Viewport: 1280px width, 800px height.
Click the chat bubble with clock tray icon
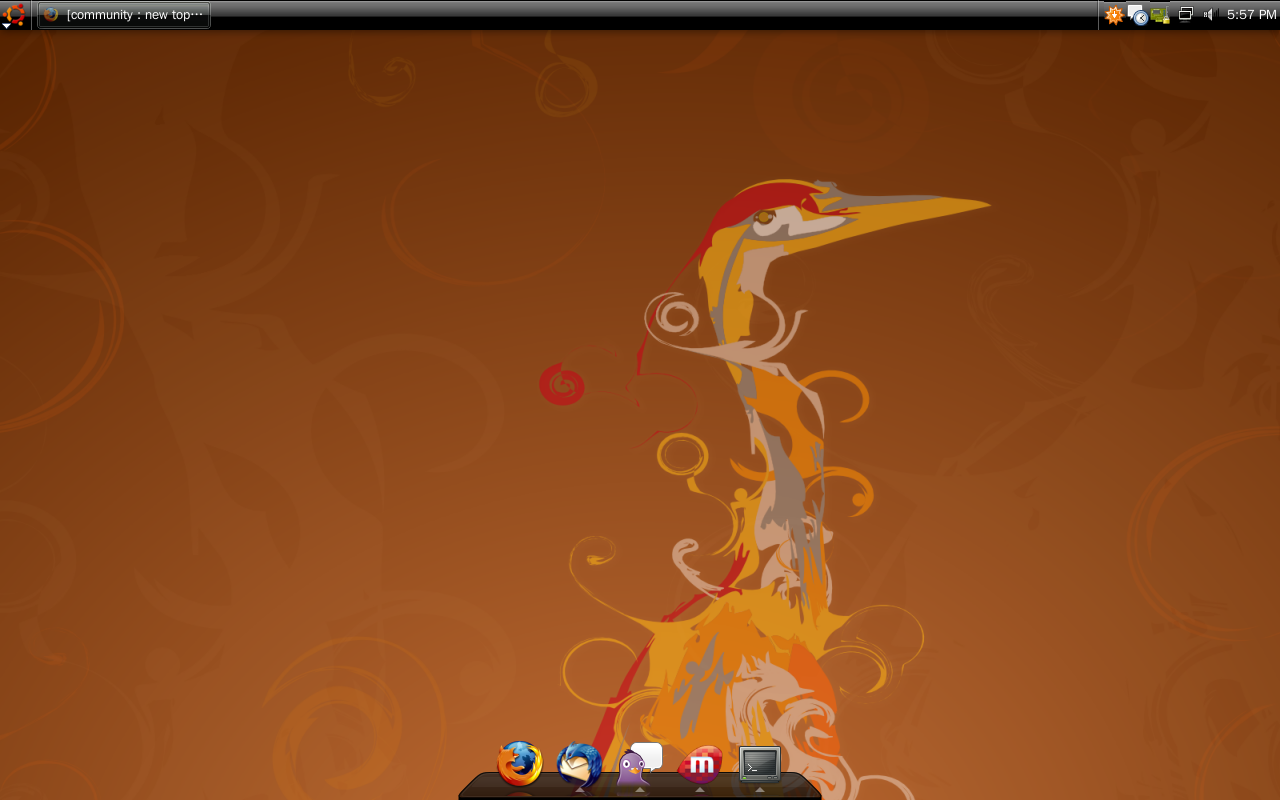1137,15
